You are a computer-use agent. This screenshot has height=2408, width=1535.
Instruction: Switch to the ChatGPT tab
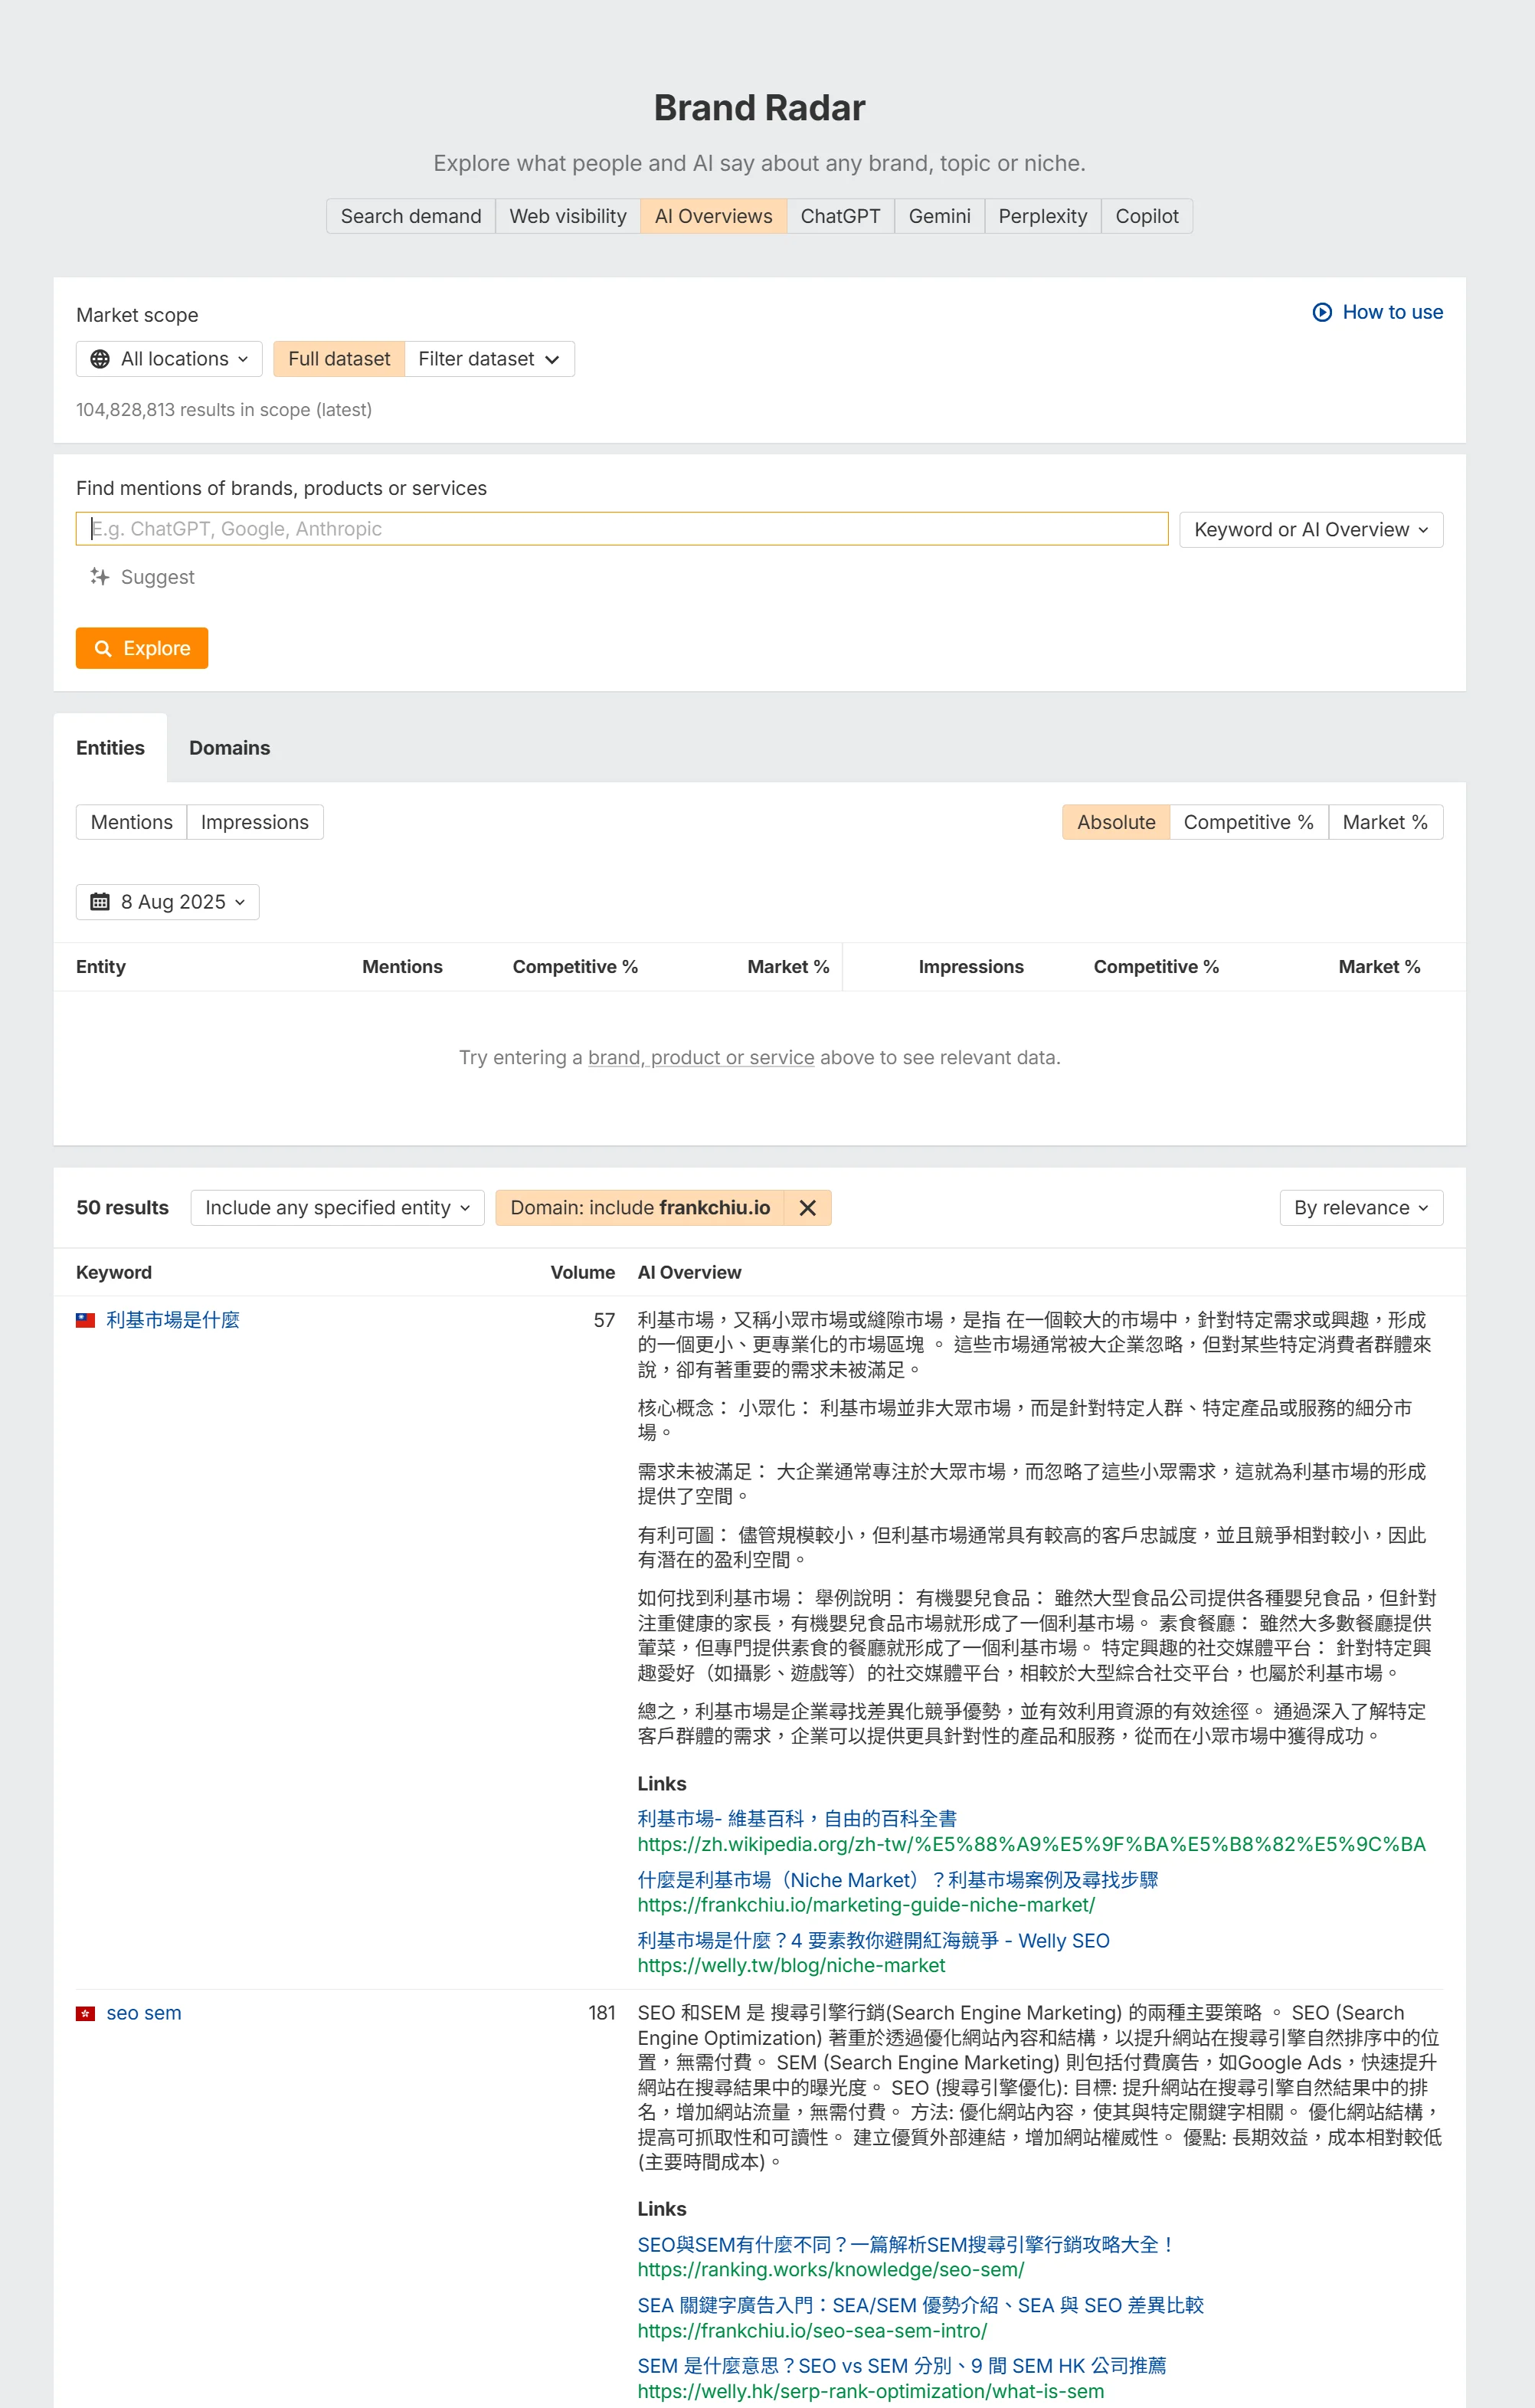839,216
